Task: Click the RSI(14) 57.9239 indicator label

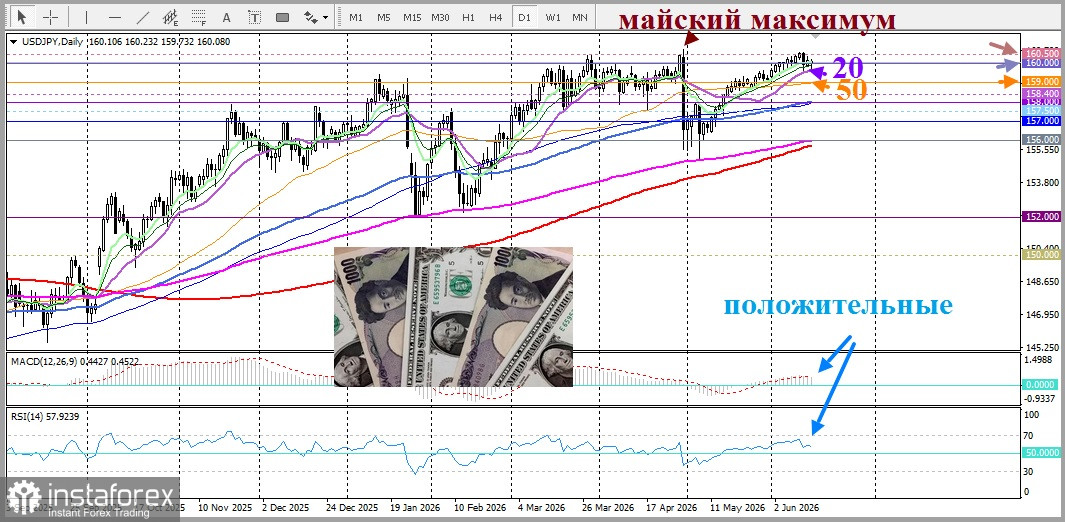Action: tap(45, 417)
